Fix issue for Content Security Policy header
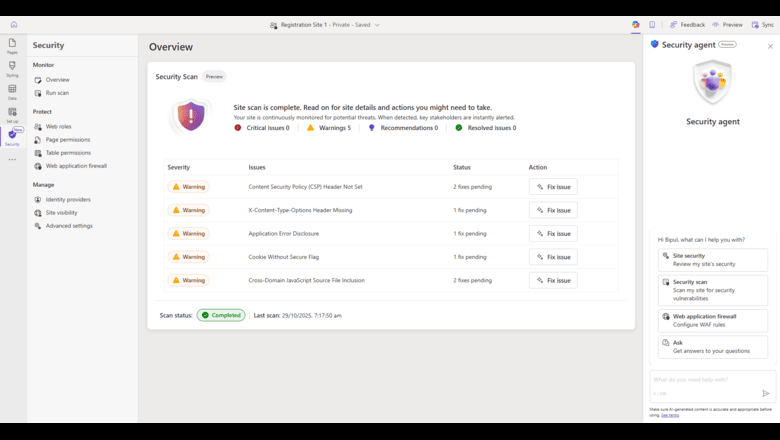 pyautogui.click(x=553, y=187)
